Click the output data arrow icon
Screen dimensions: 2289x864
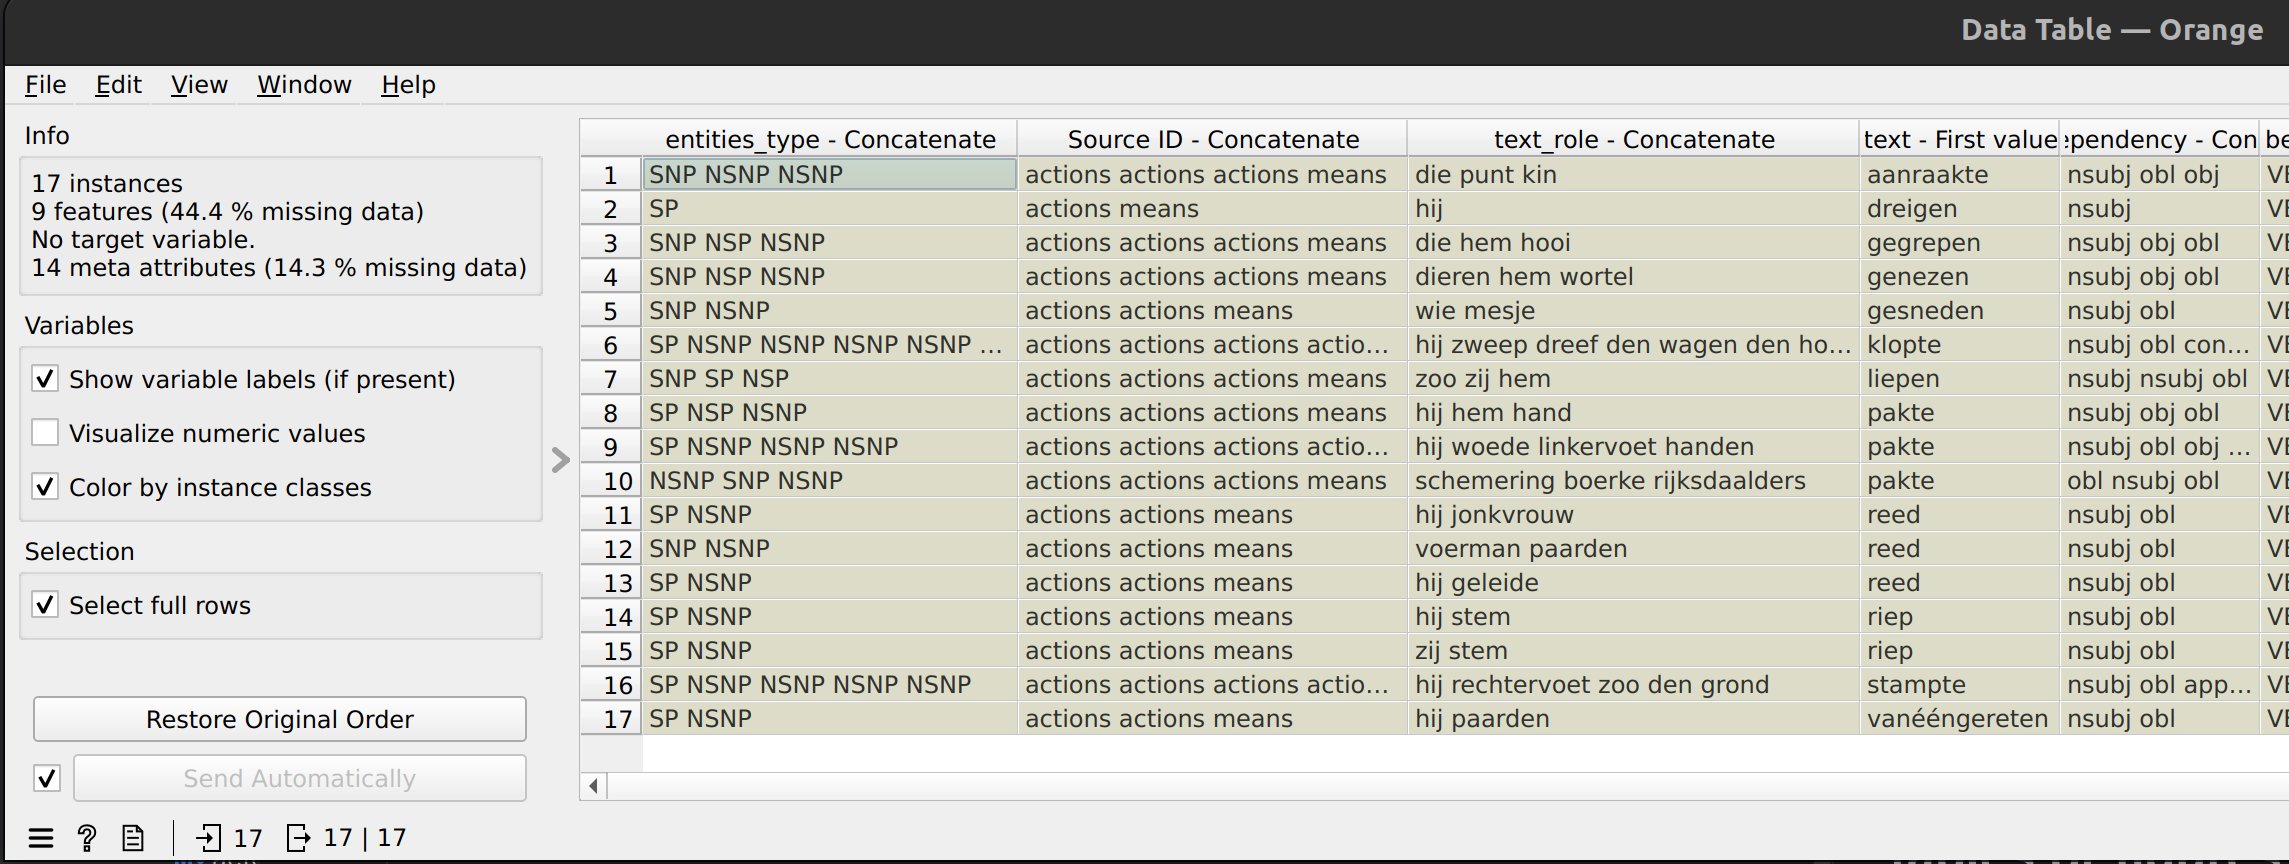tap(298, 838)
